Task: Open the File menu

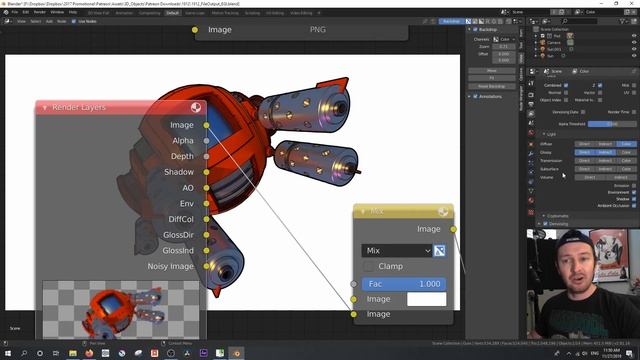Action: point(15,12)
